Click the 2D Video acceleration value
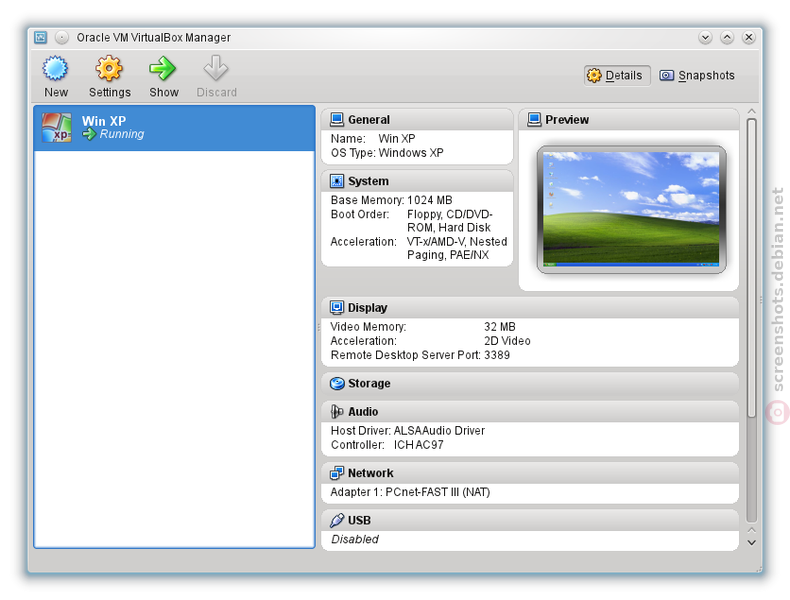 point(507,341)
